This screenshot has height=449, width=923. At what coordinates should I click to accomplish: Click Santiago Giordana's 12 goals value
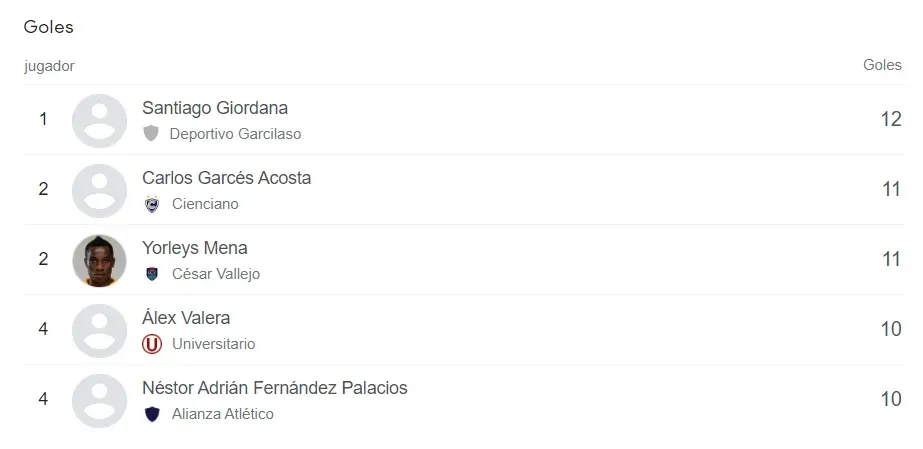tap(891, 120)
